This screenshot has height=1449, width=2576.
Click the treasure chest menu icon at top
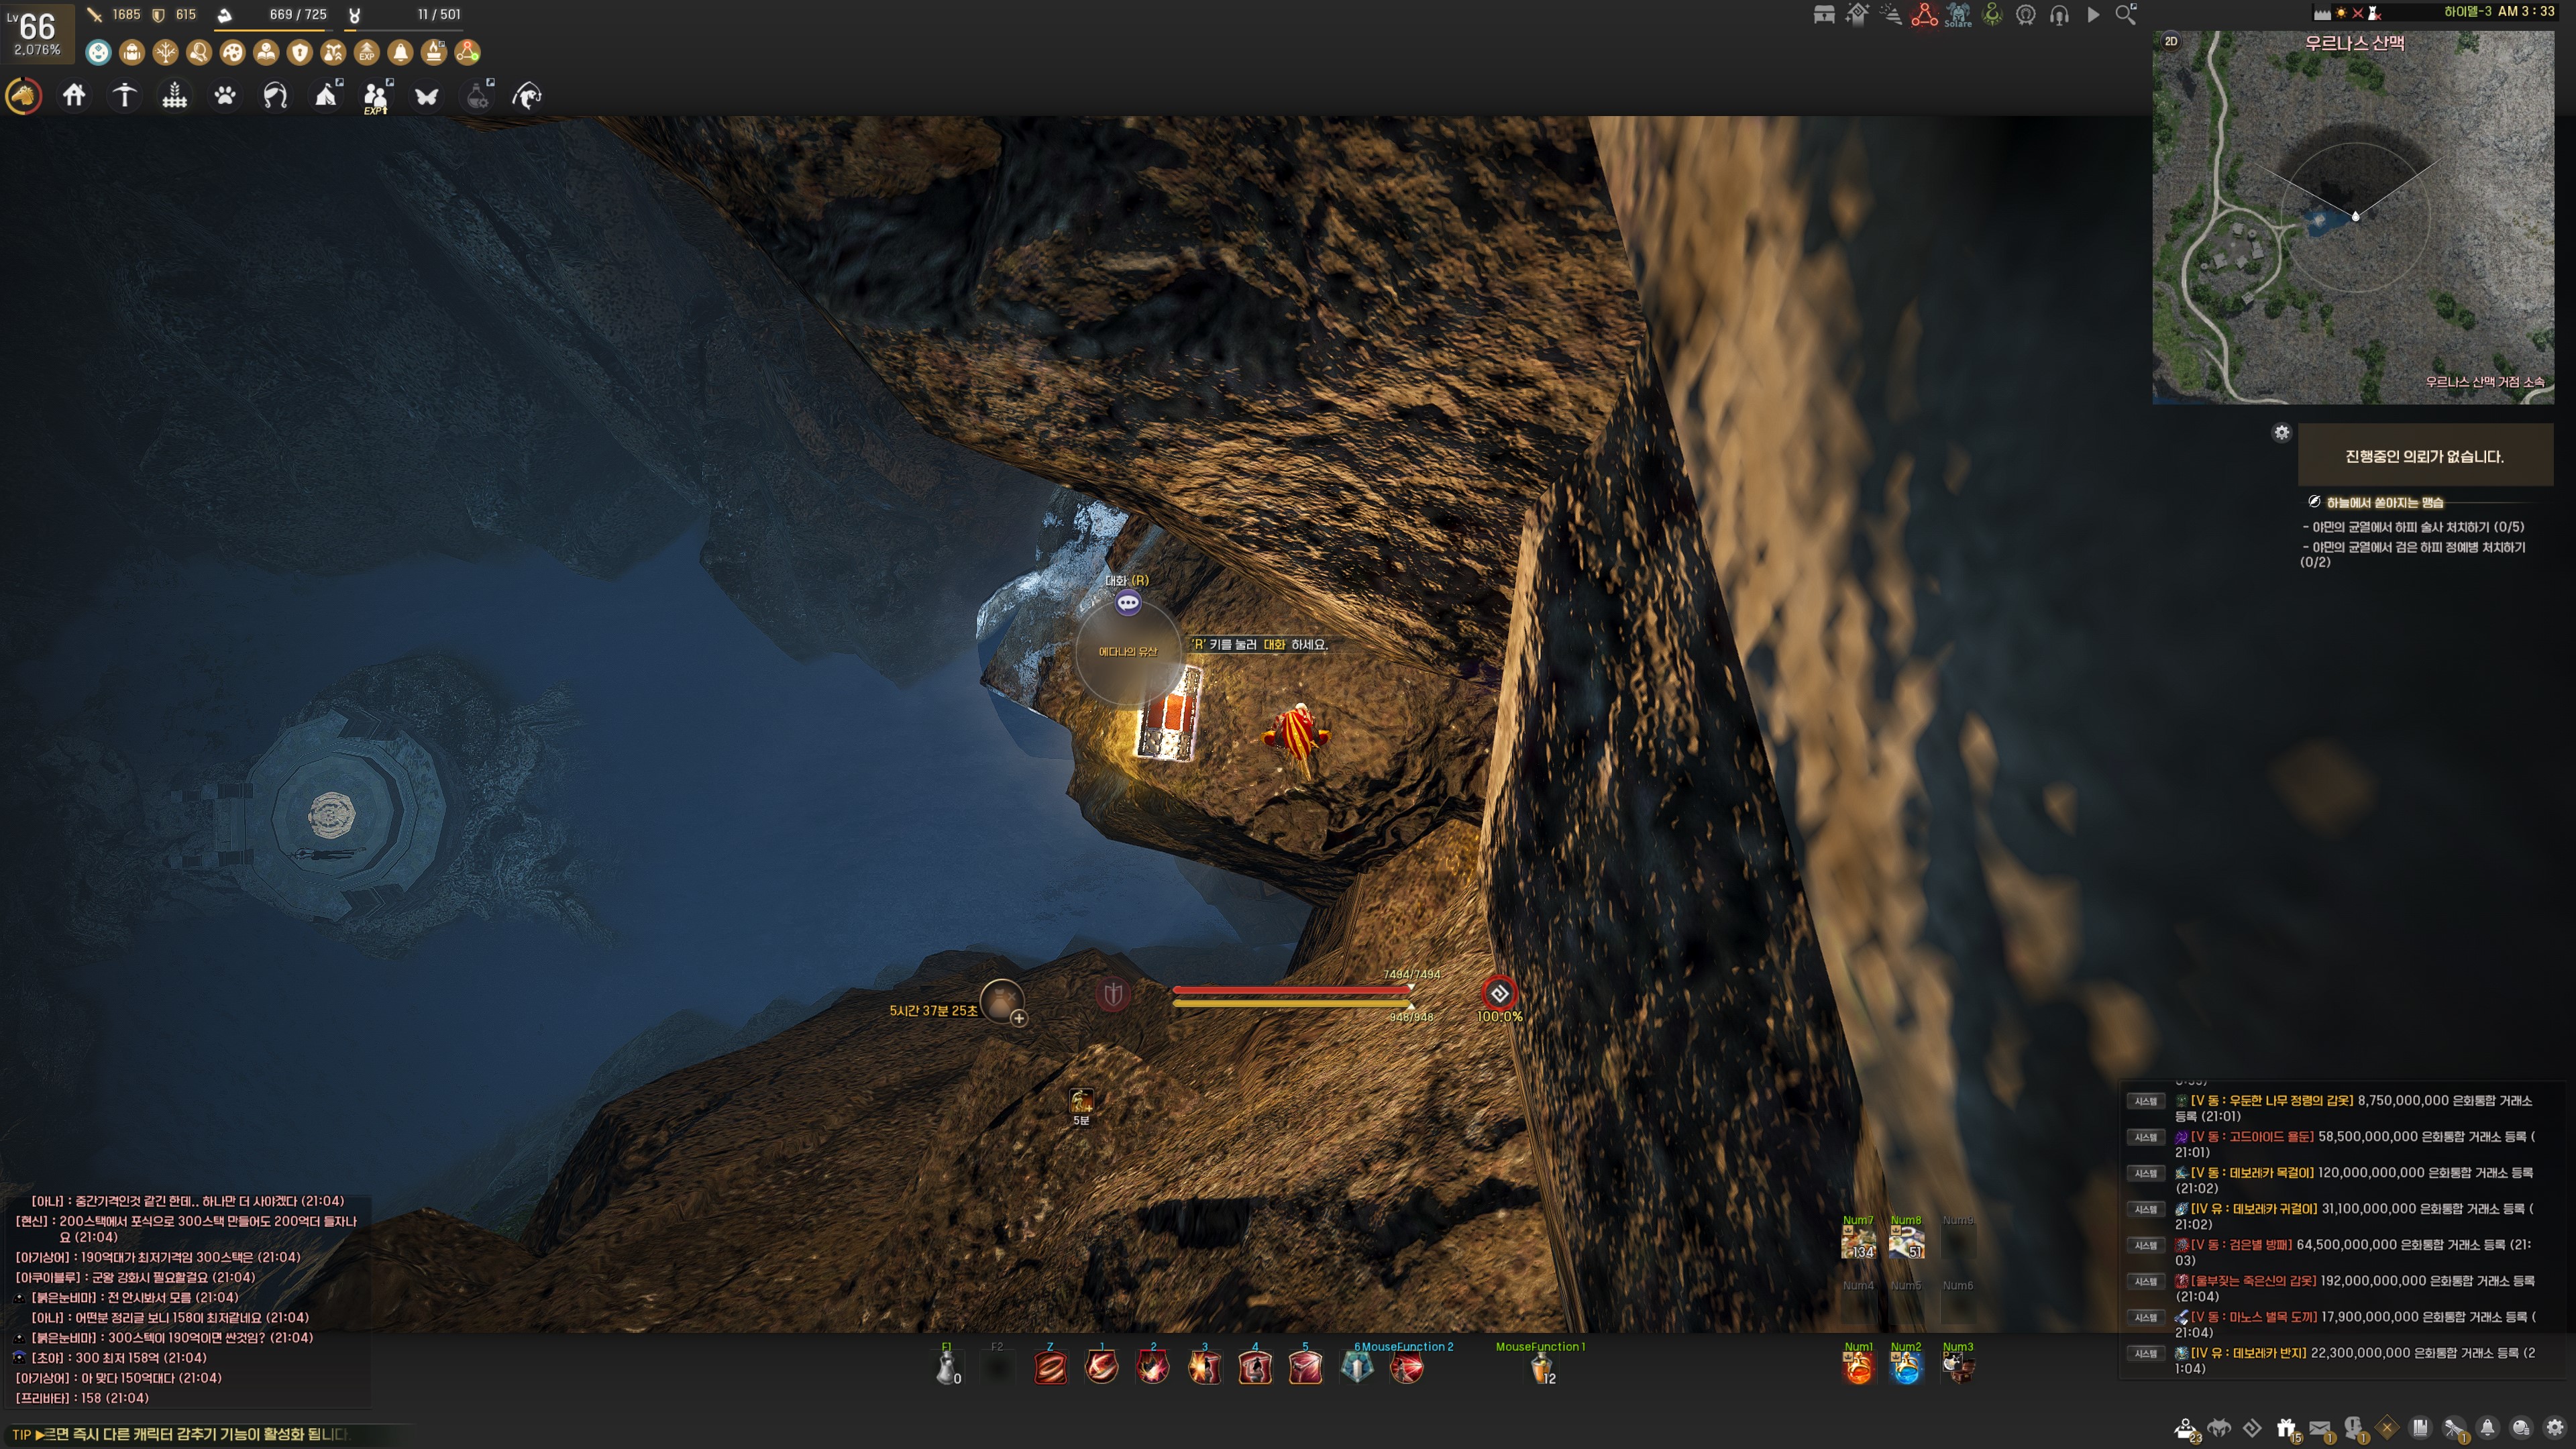point(1824,15)
